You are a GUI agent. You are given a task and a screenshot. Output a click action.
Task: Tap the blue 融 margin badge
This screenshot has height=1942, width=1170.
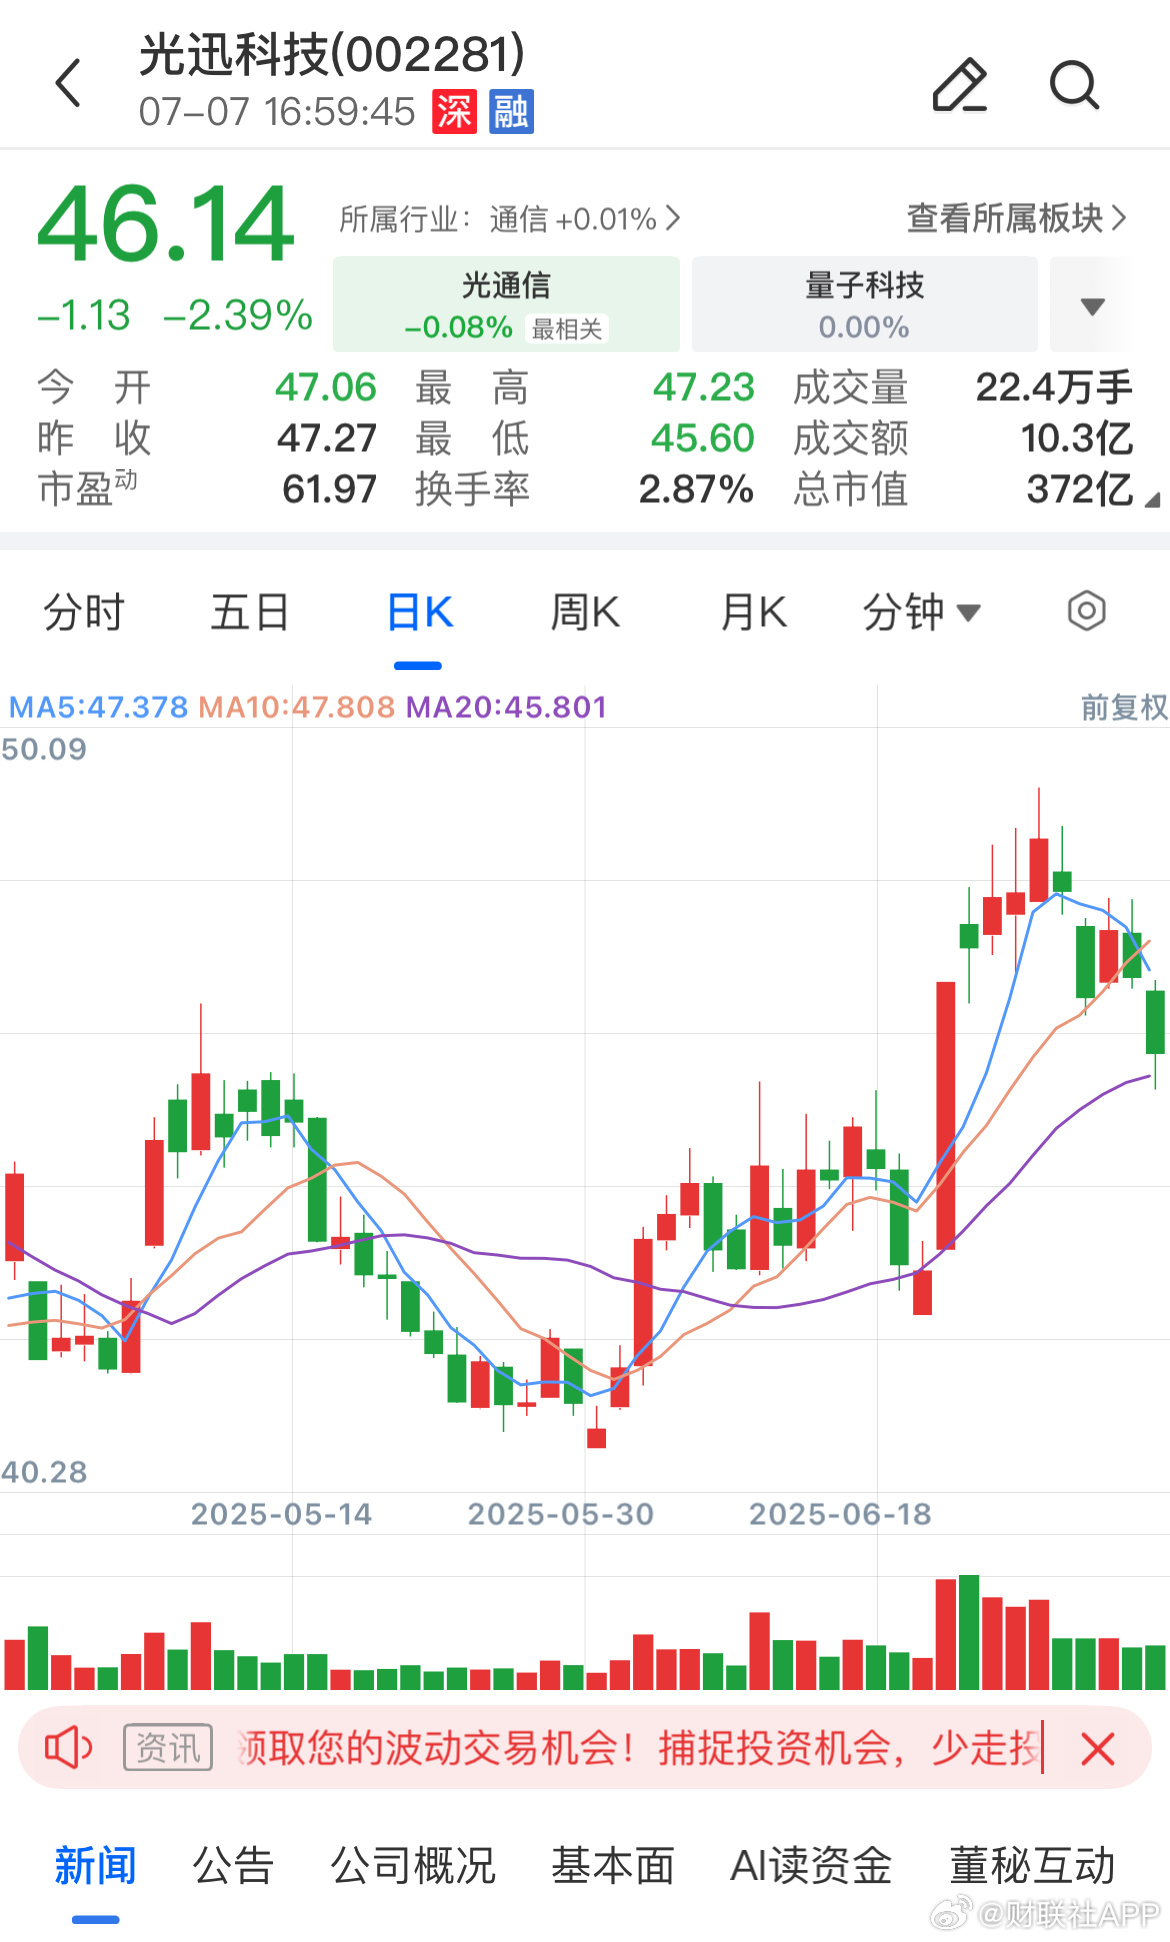point(511,111)
